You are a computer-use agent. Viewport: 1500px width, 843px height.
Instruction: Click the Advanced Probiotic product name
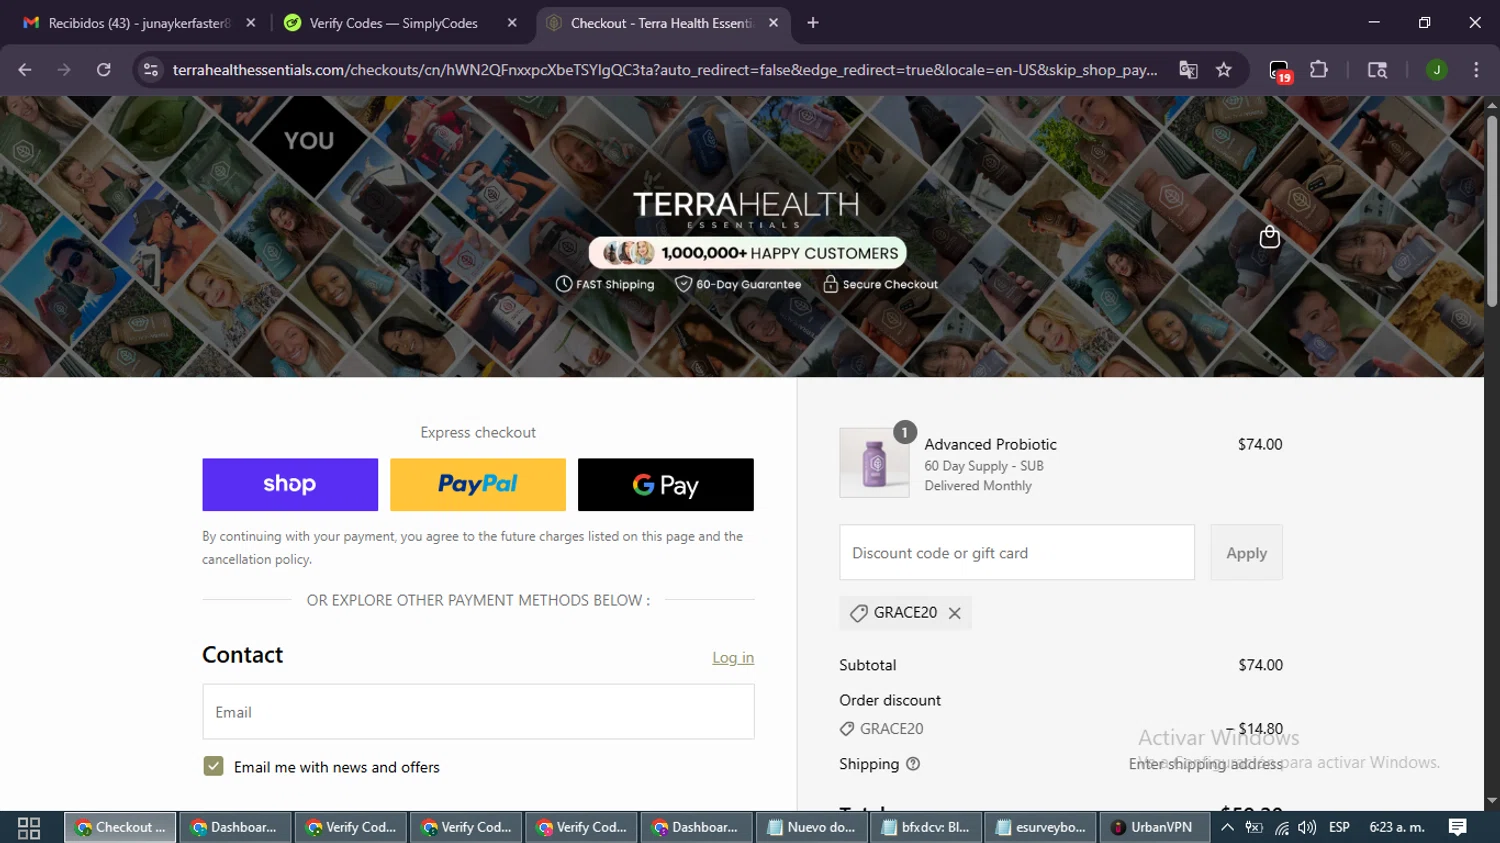tap(990, 445)
